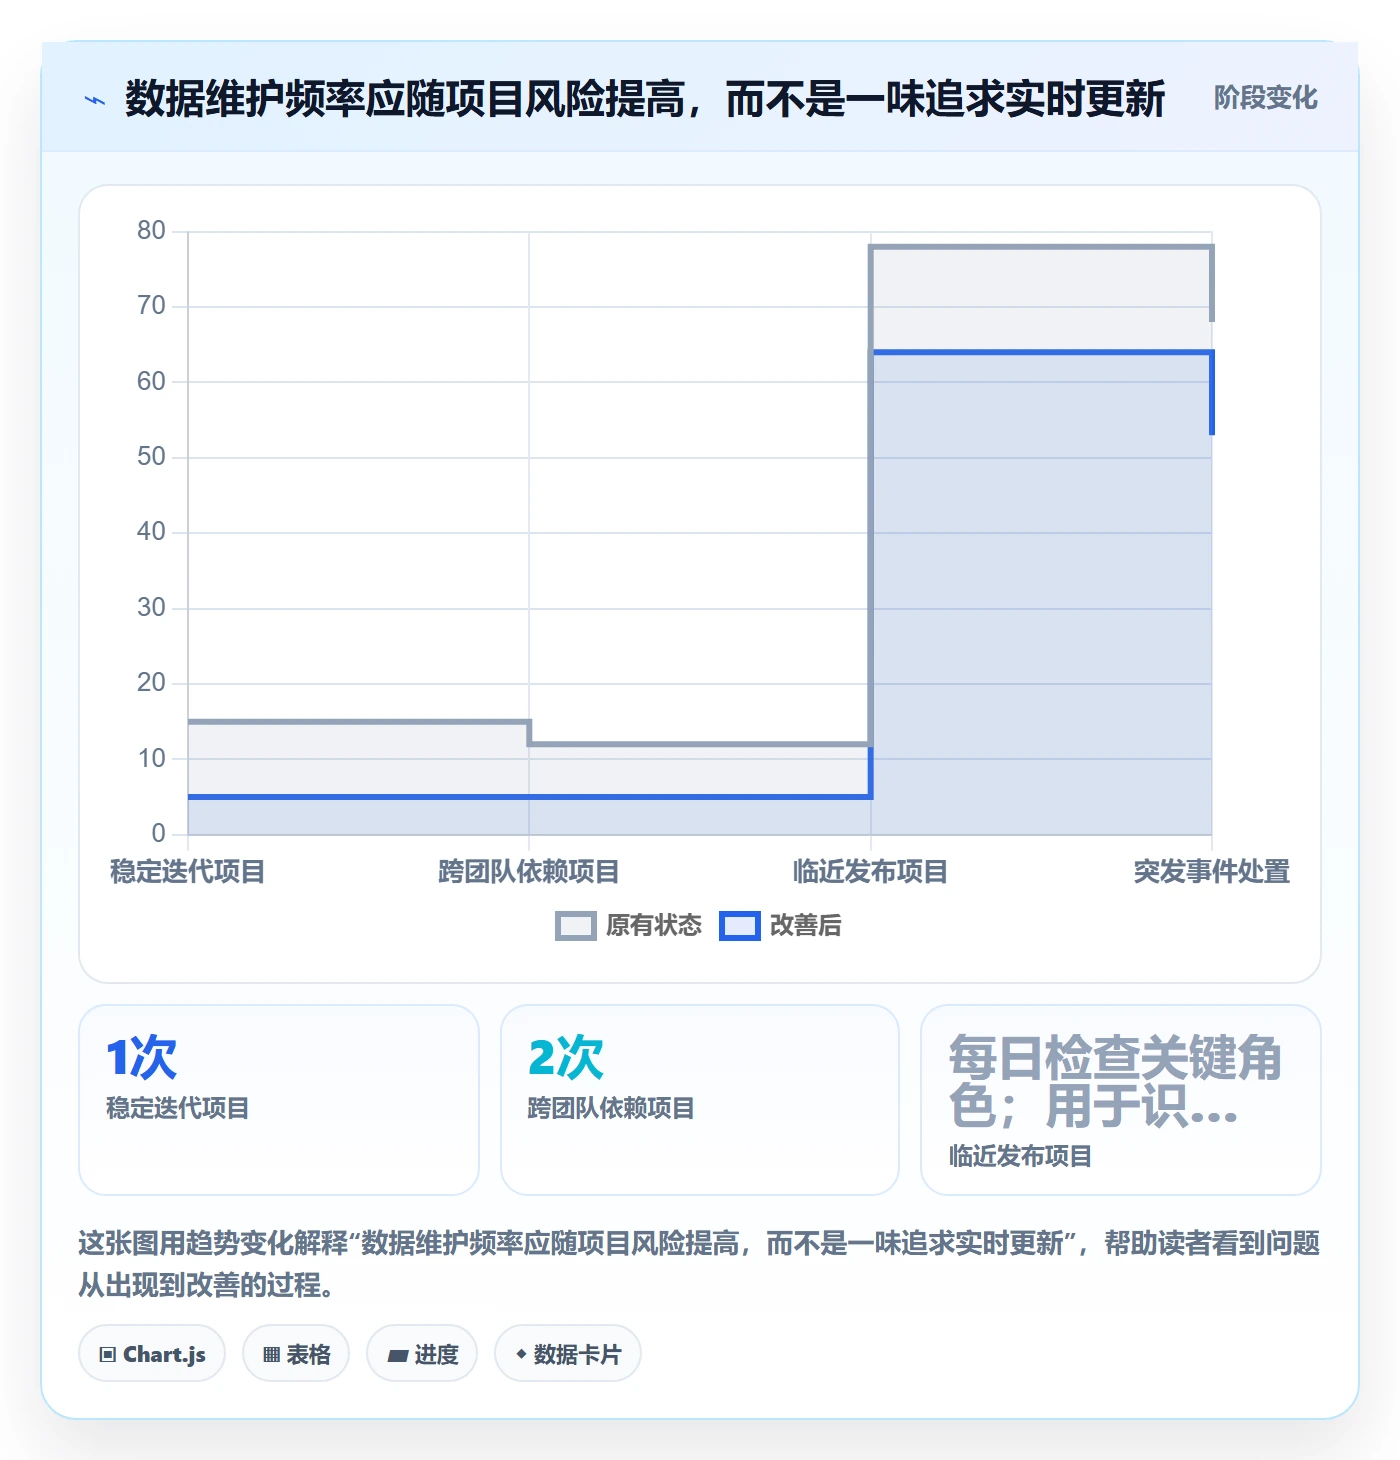Click the 原有状态 legend text
The image size is (1400, 1460).
654,926
